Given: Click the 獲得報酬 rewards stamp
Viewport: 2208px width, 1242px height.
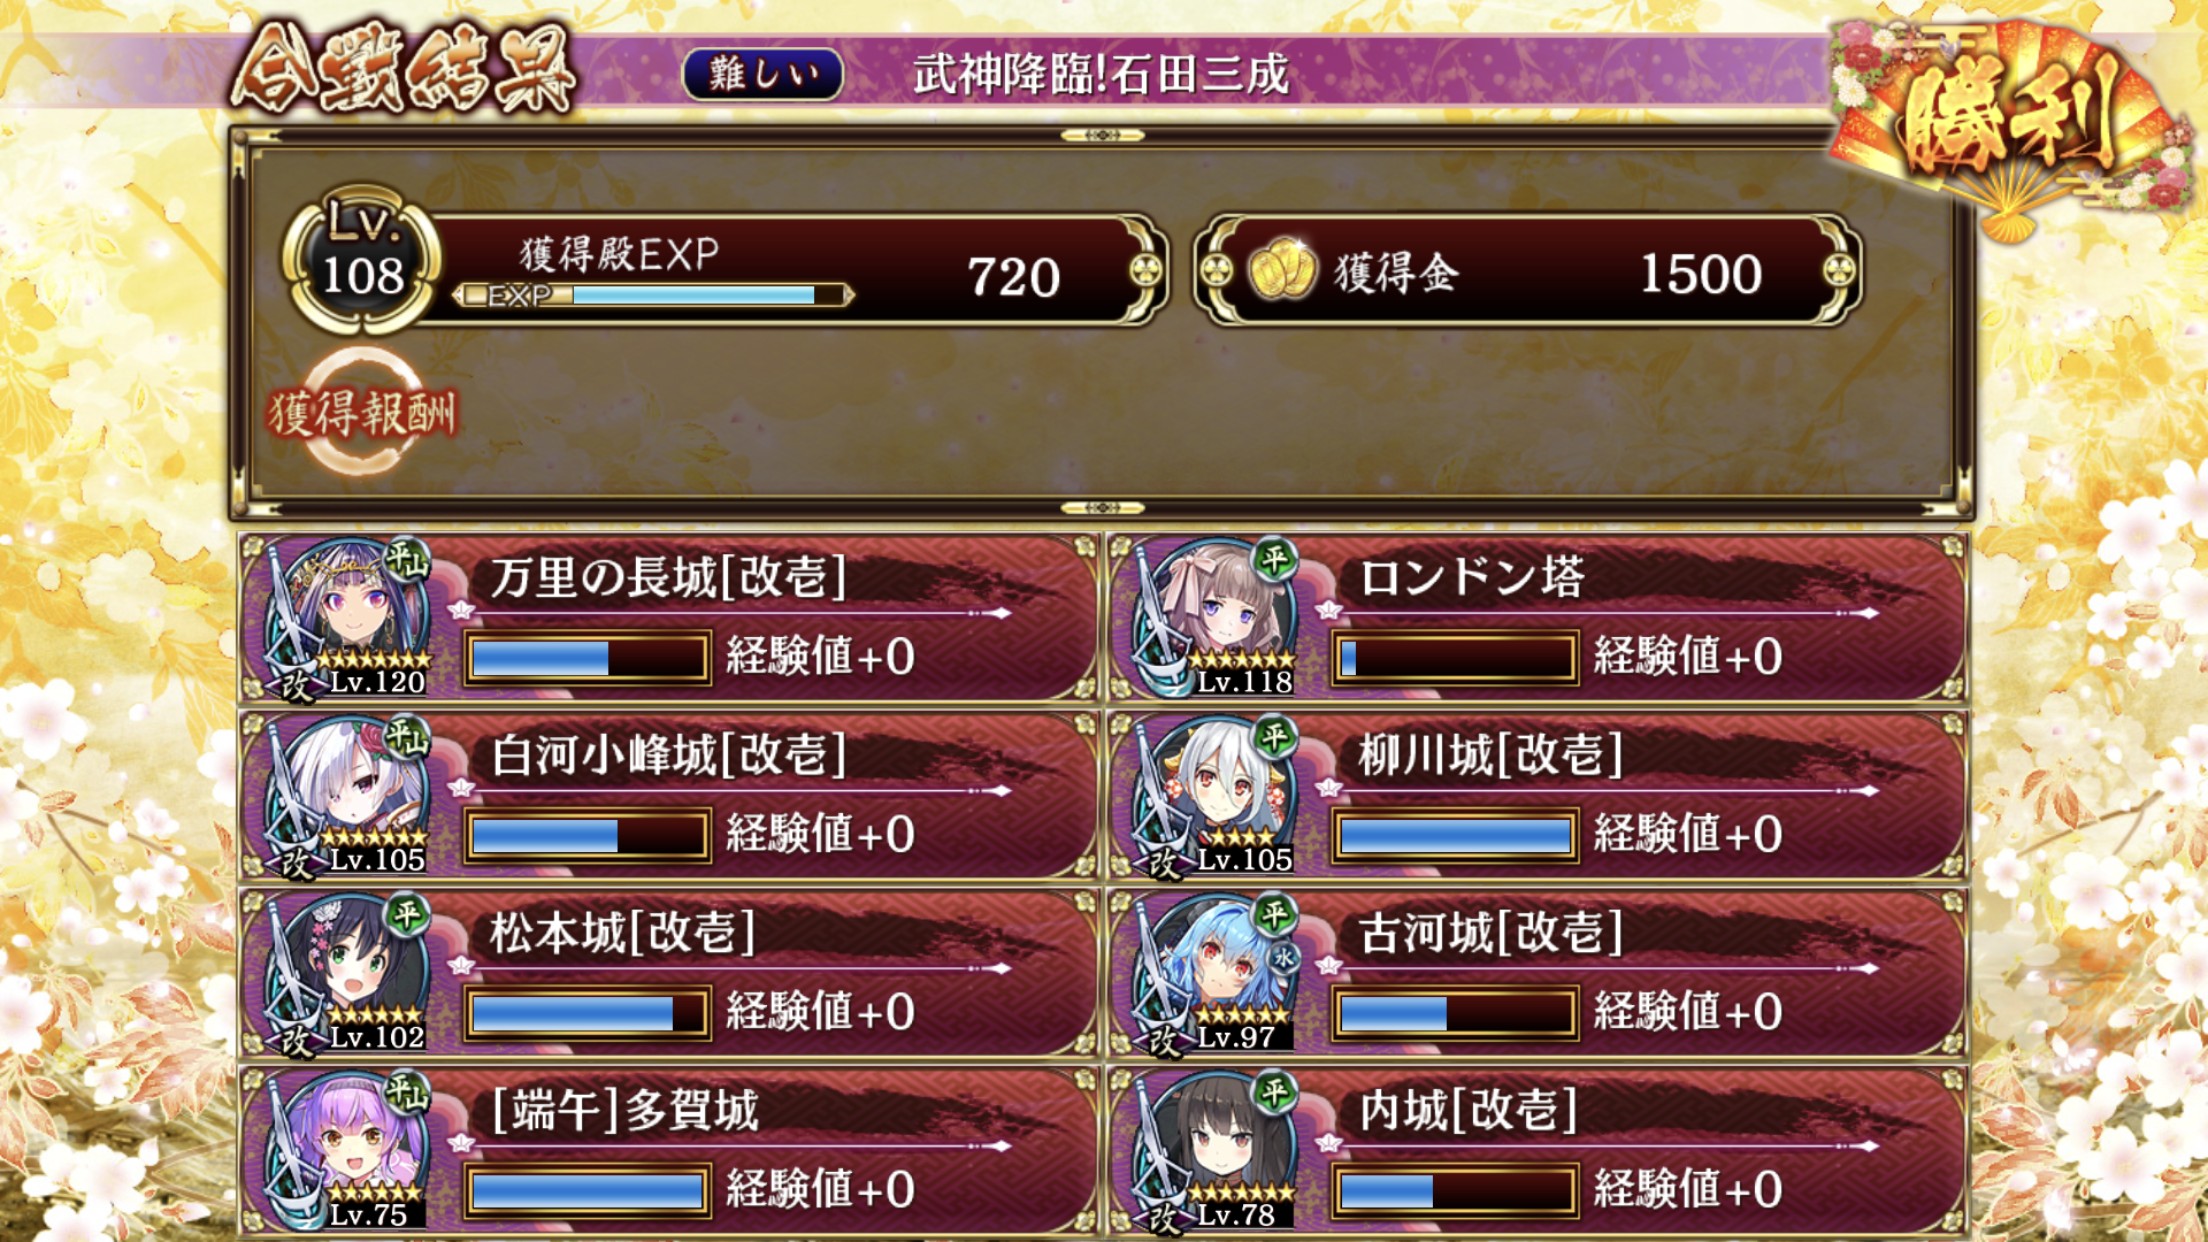Looking at the screenshot, I should pyautogui.click(x=362, y=412).
